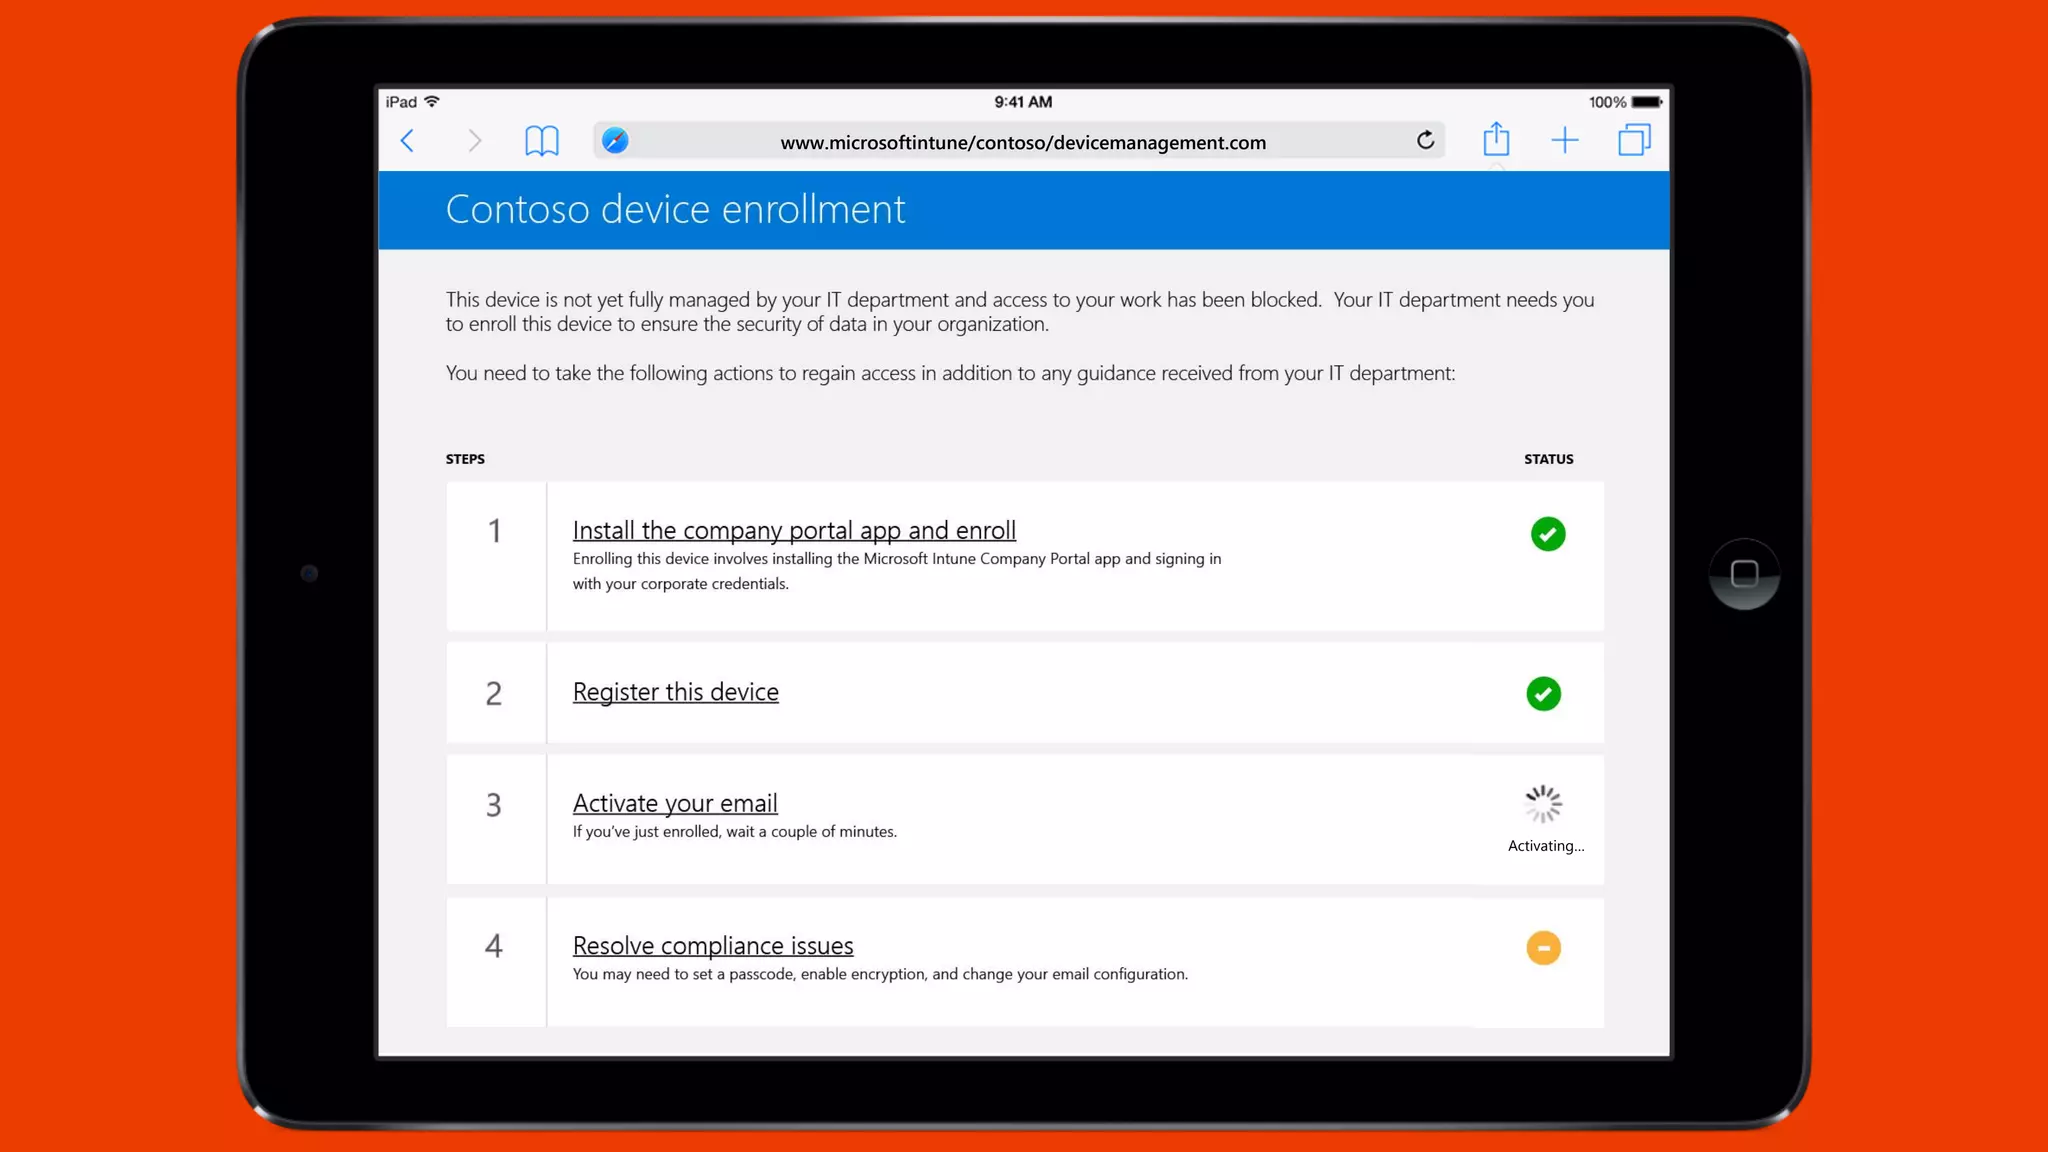Click step number 1

click(494, 531)
